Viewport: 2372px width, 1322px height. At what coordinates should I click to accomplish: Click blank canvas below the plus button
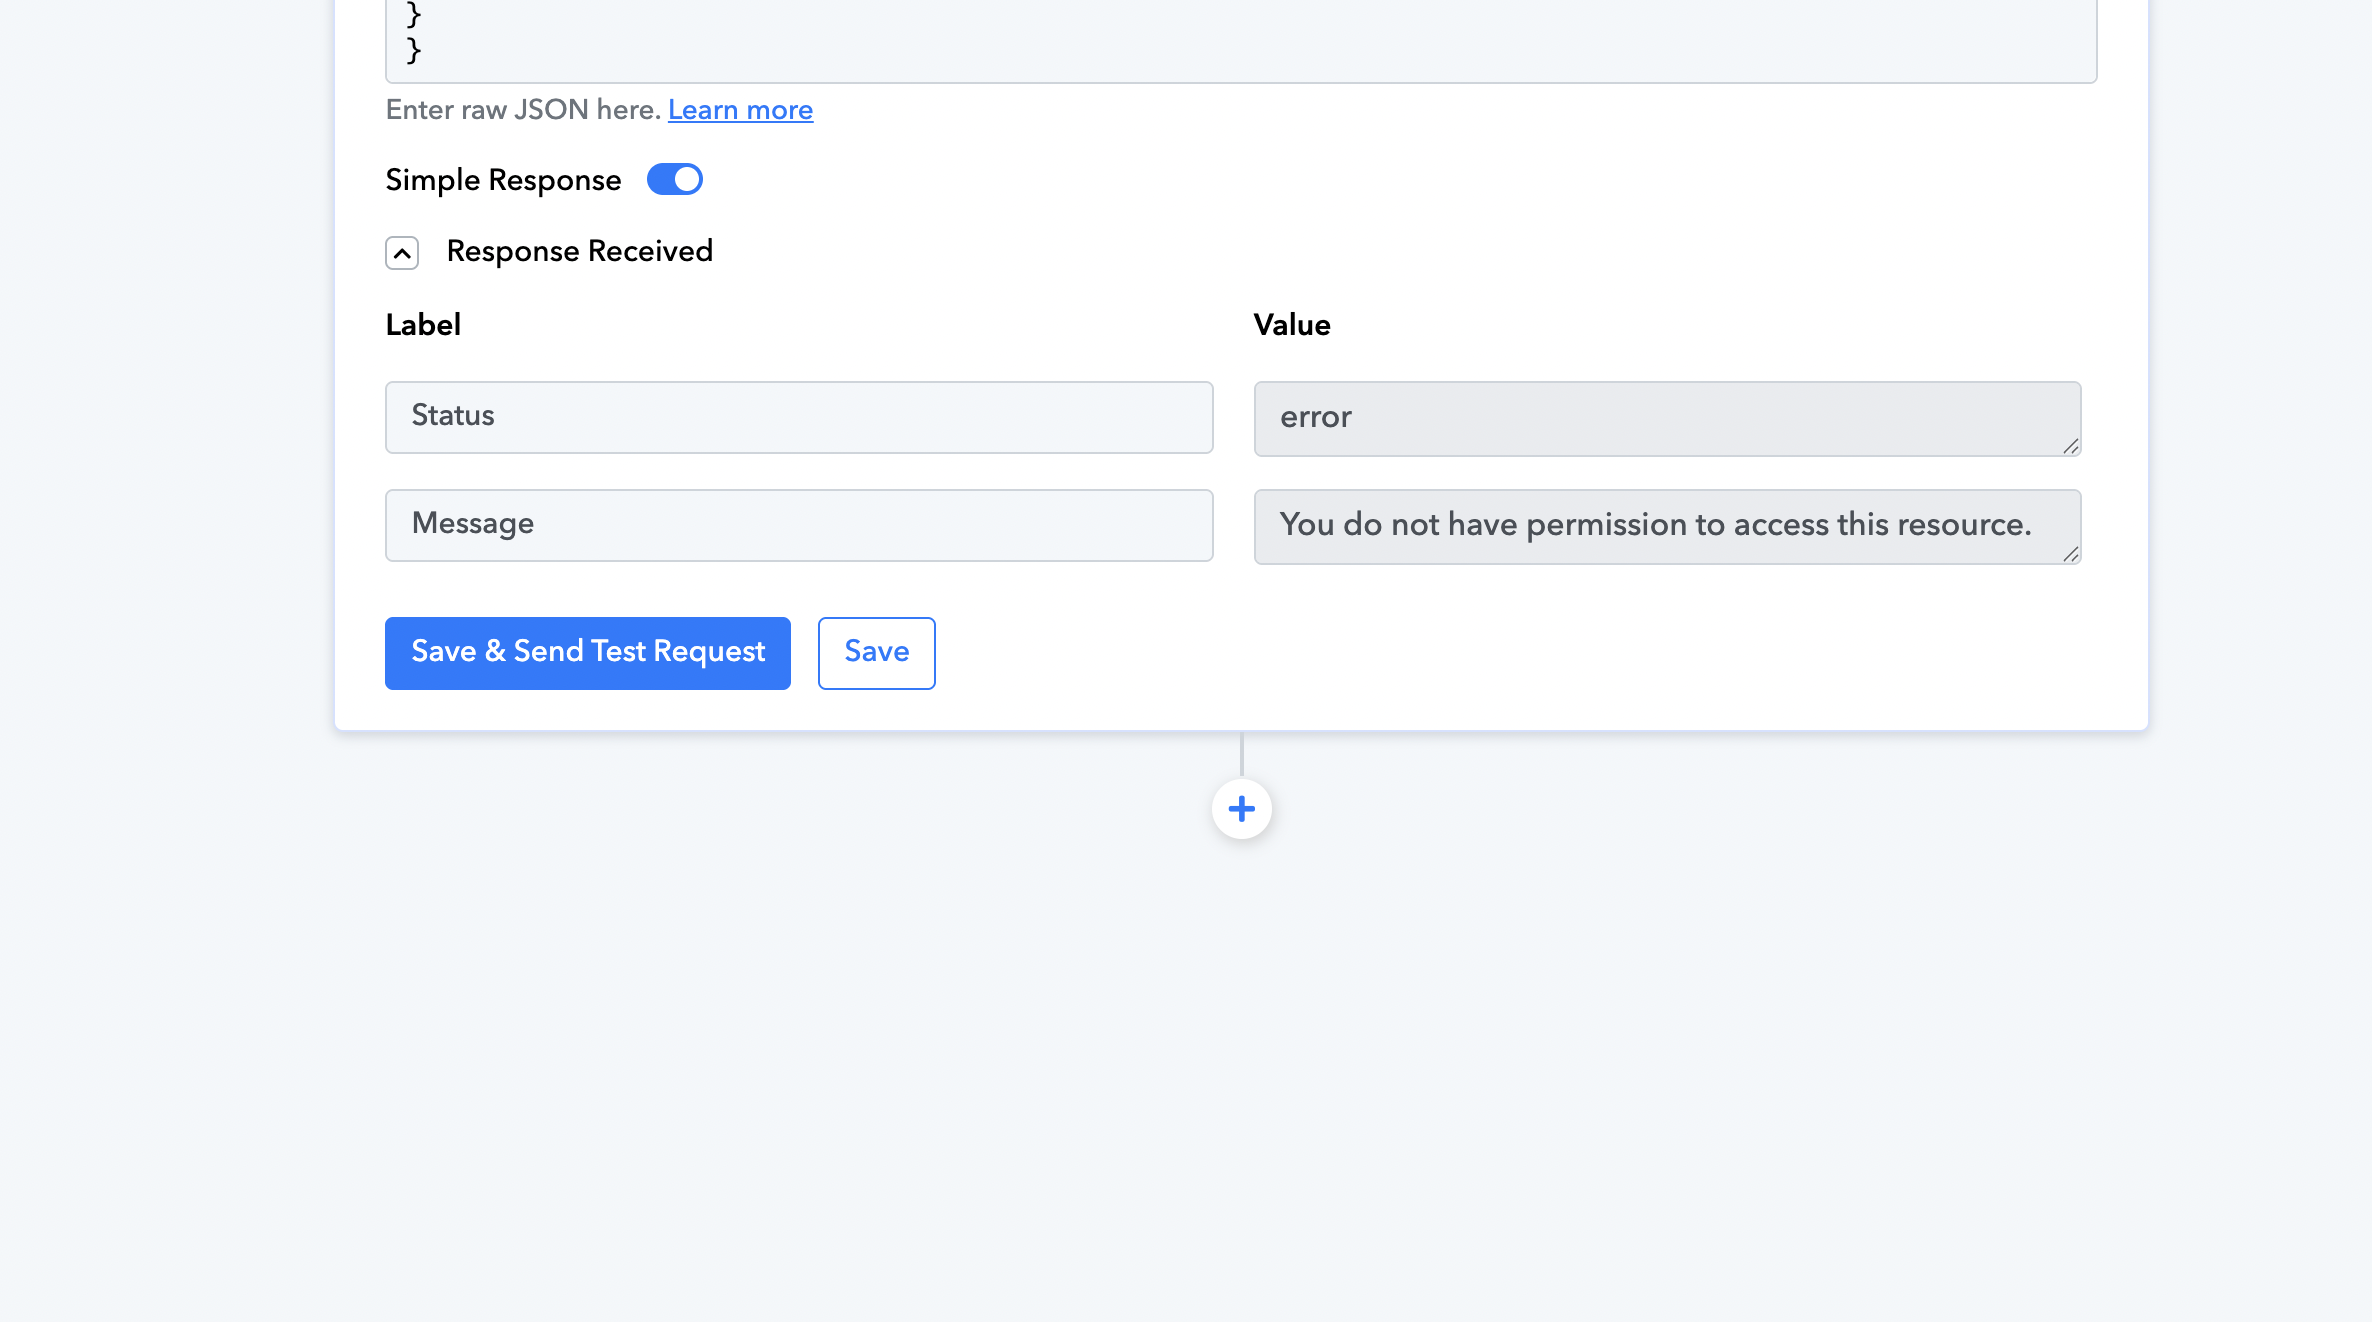tap(1241, 1050)
